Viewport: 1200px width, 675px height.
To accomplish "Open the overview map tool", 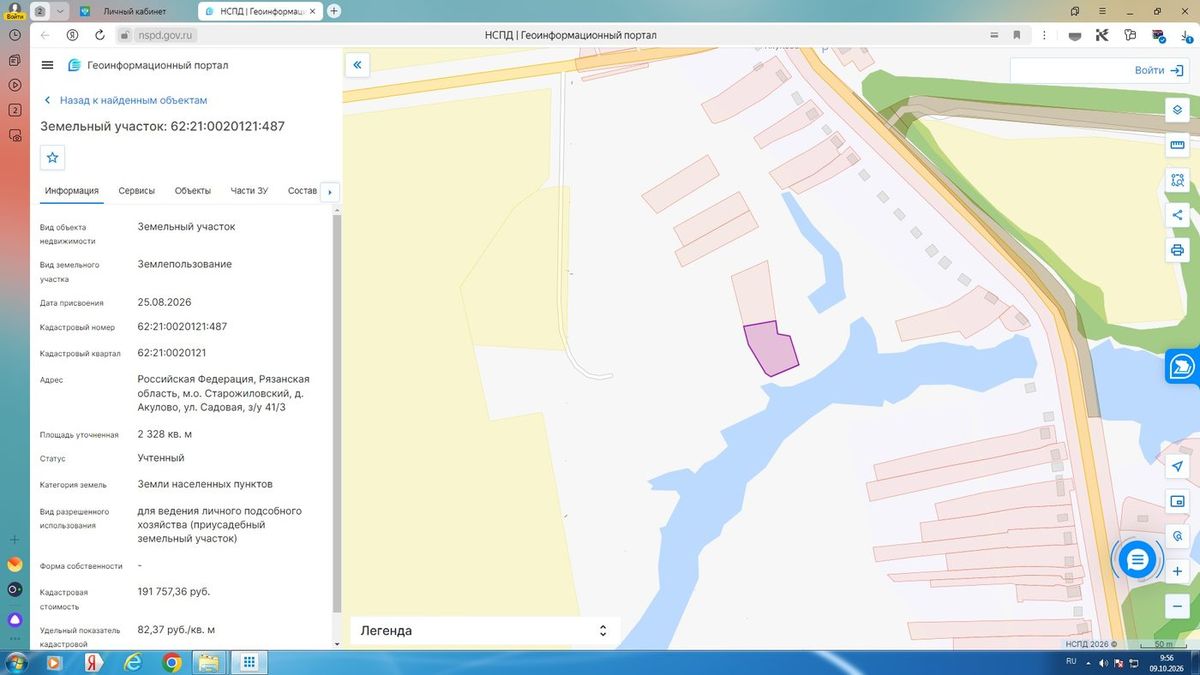I will pos(1177,501).
